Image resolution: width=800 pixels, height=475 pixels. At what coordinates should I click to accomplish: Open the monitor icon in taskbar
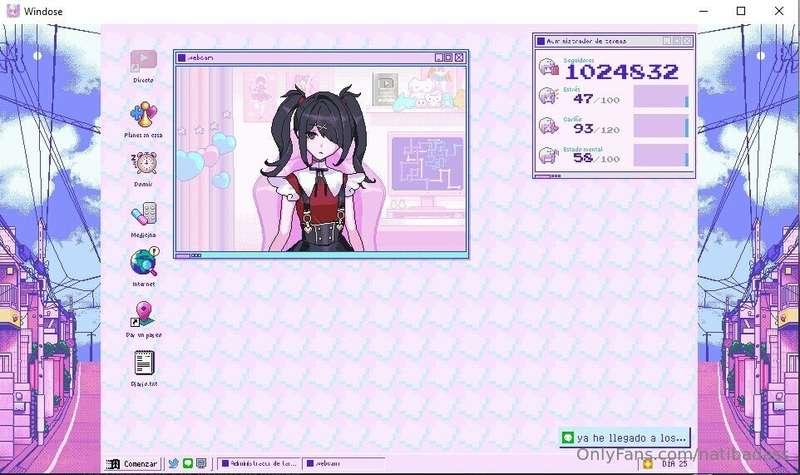201,463
